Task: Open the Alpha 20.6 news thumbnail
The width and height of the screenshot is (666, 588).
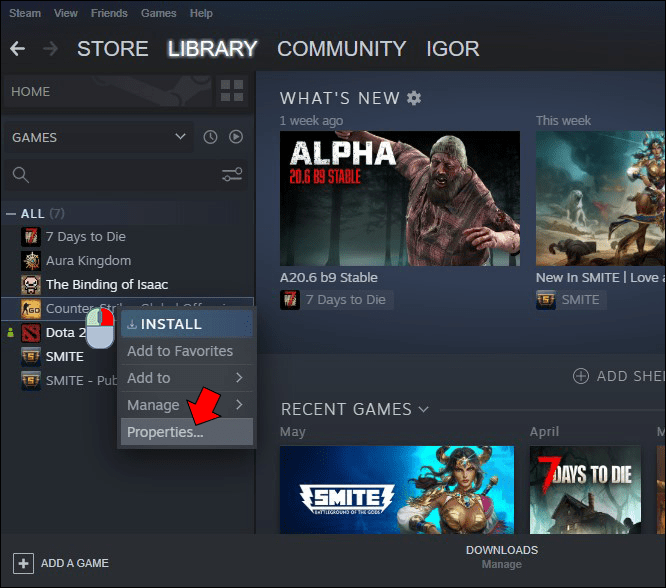Action: coord(400,198)
